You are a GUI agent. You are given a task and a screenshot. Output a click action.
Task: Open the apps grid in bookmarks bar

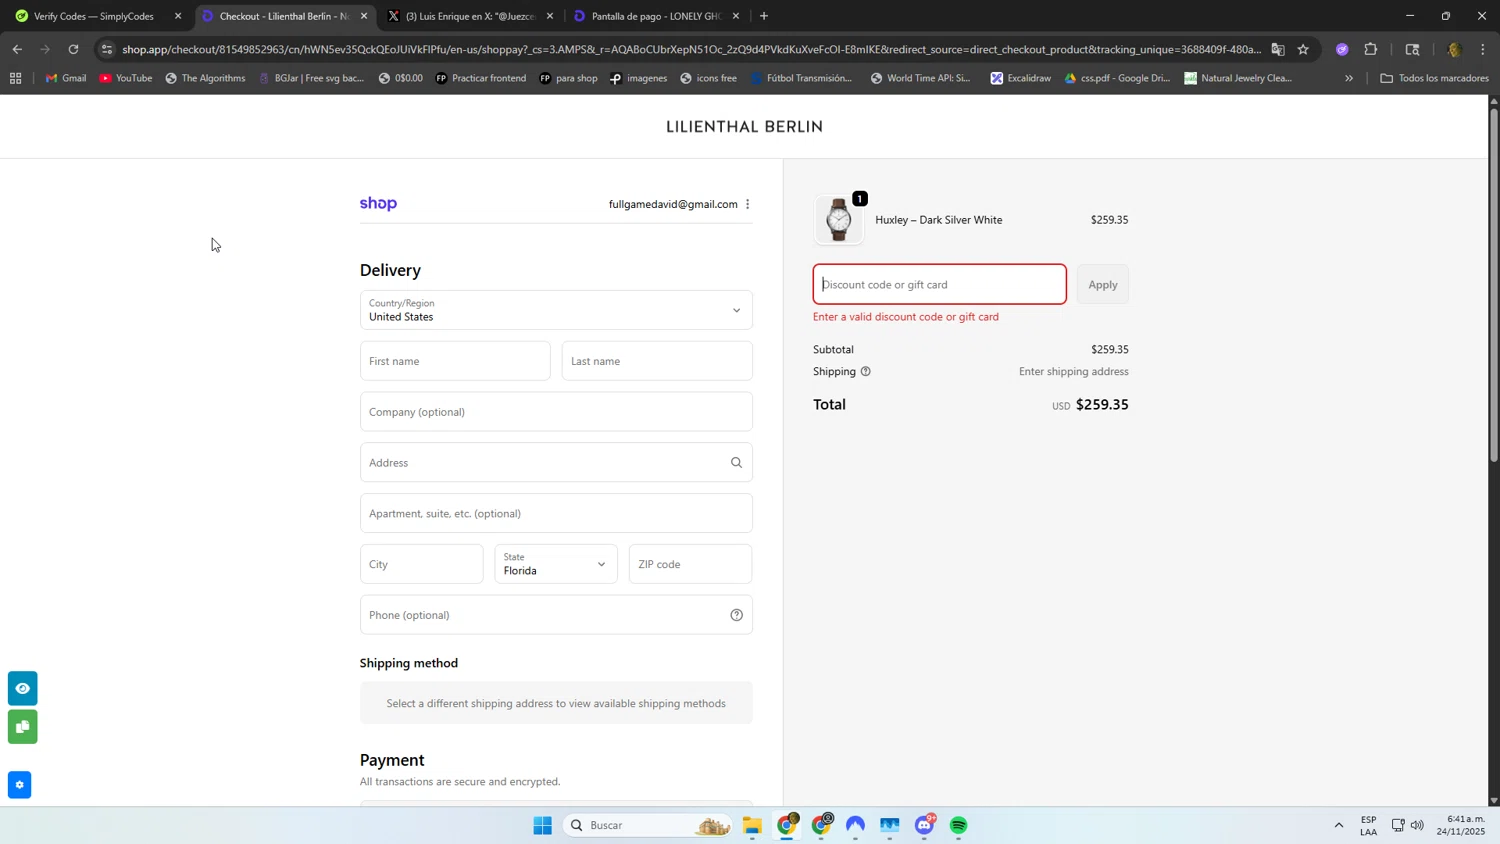click(15, 78)
